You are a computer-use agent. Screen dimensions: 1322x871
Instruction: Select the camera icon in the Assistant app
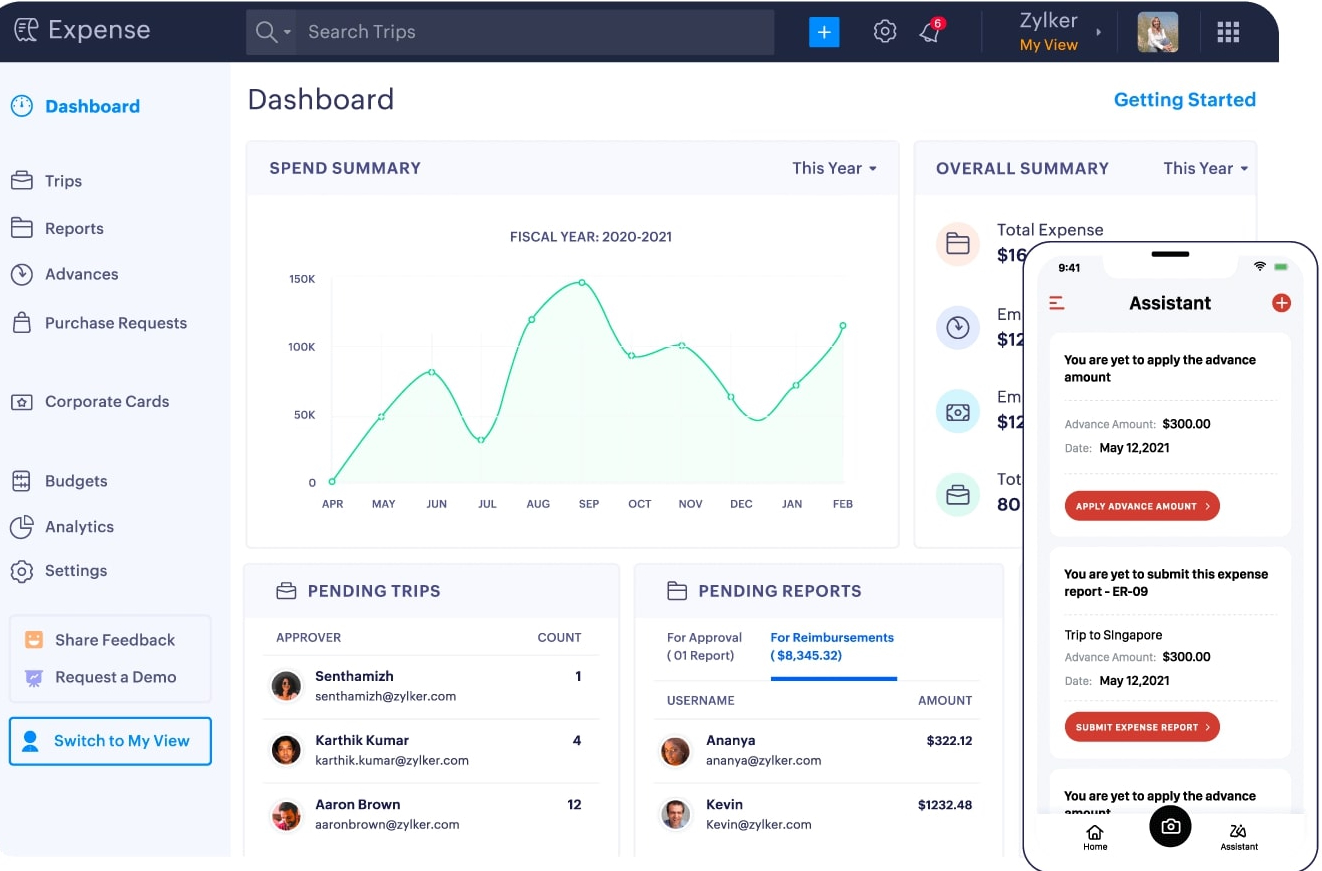pyautogui.click(x=1170, y=826)
